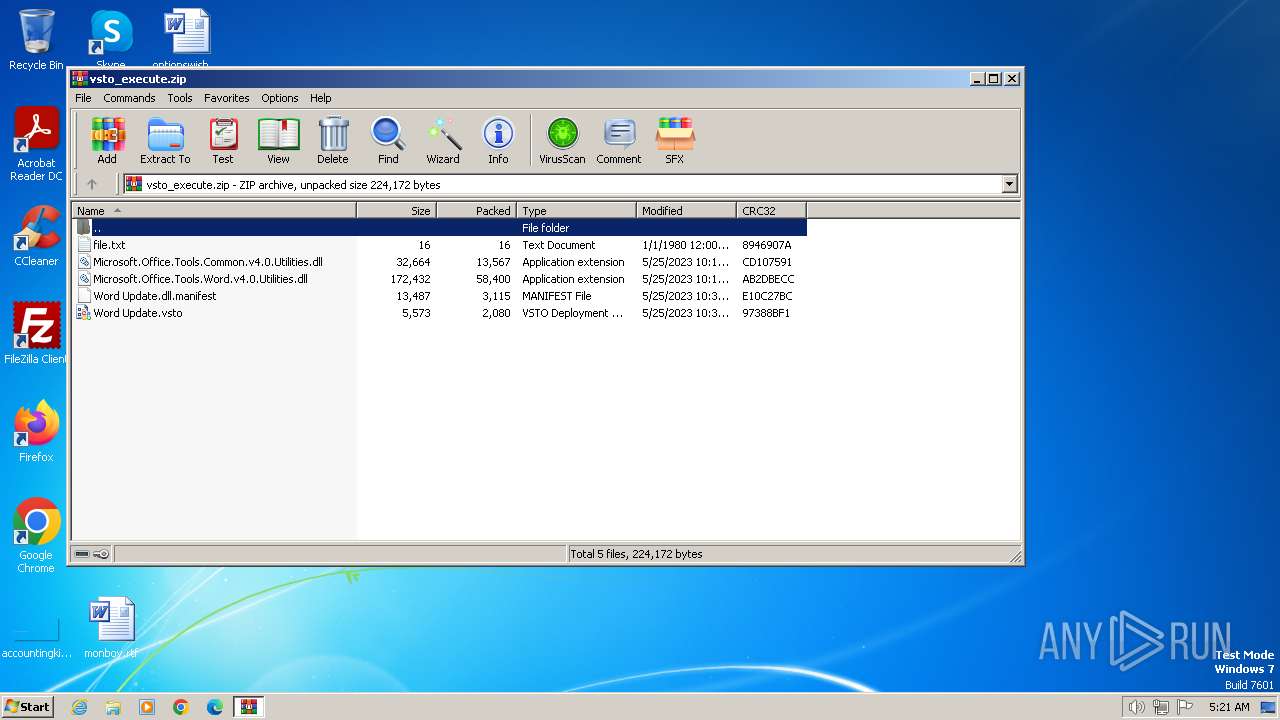Click the archive path address field
Viewport: 1280px width, 720px height.
pyautogui.click(x=570, y=184)
